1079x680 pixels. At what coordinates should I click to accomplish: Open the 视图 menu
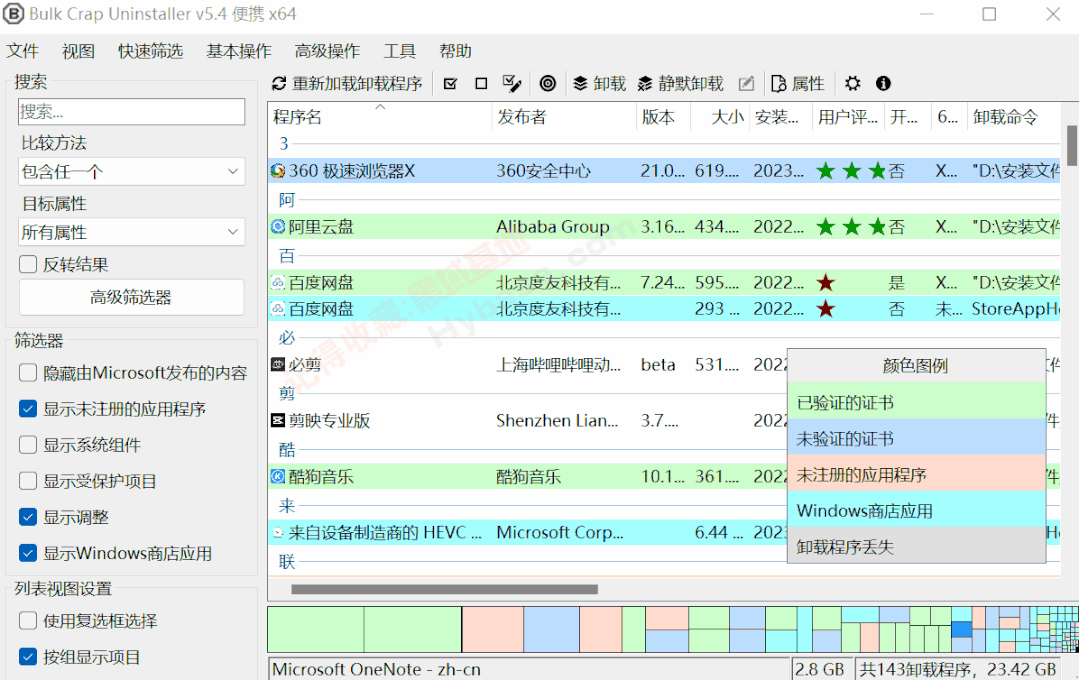coord(78,52)
